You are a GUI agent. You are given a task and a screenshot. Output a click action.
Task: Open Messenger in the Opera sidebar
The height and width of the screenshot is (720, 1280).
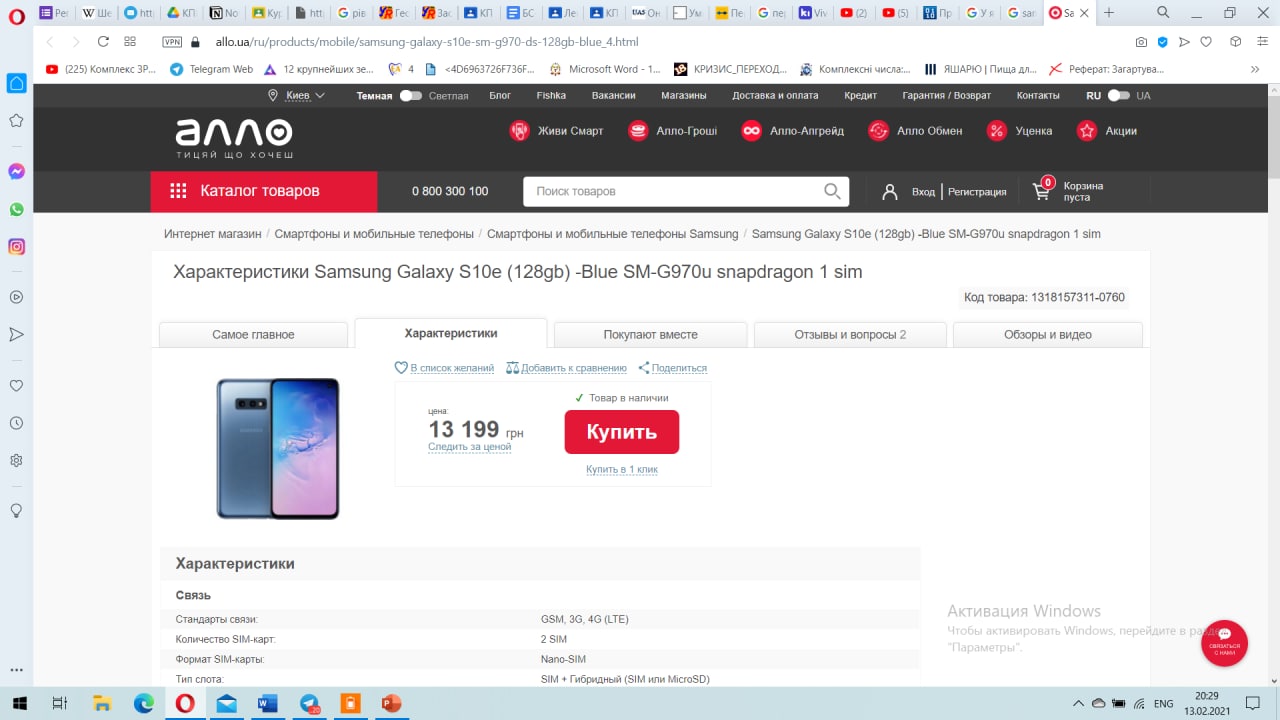pos(16,172)
